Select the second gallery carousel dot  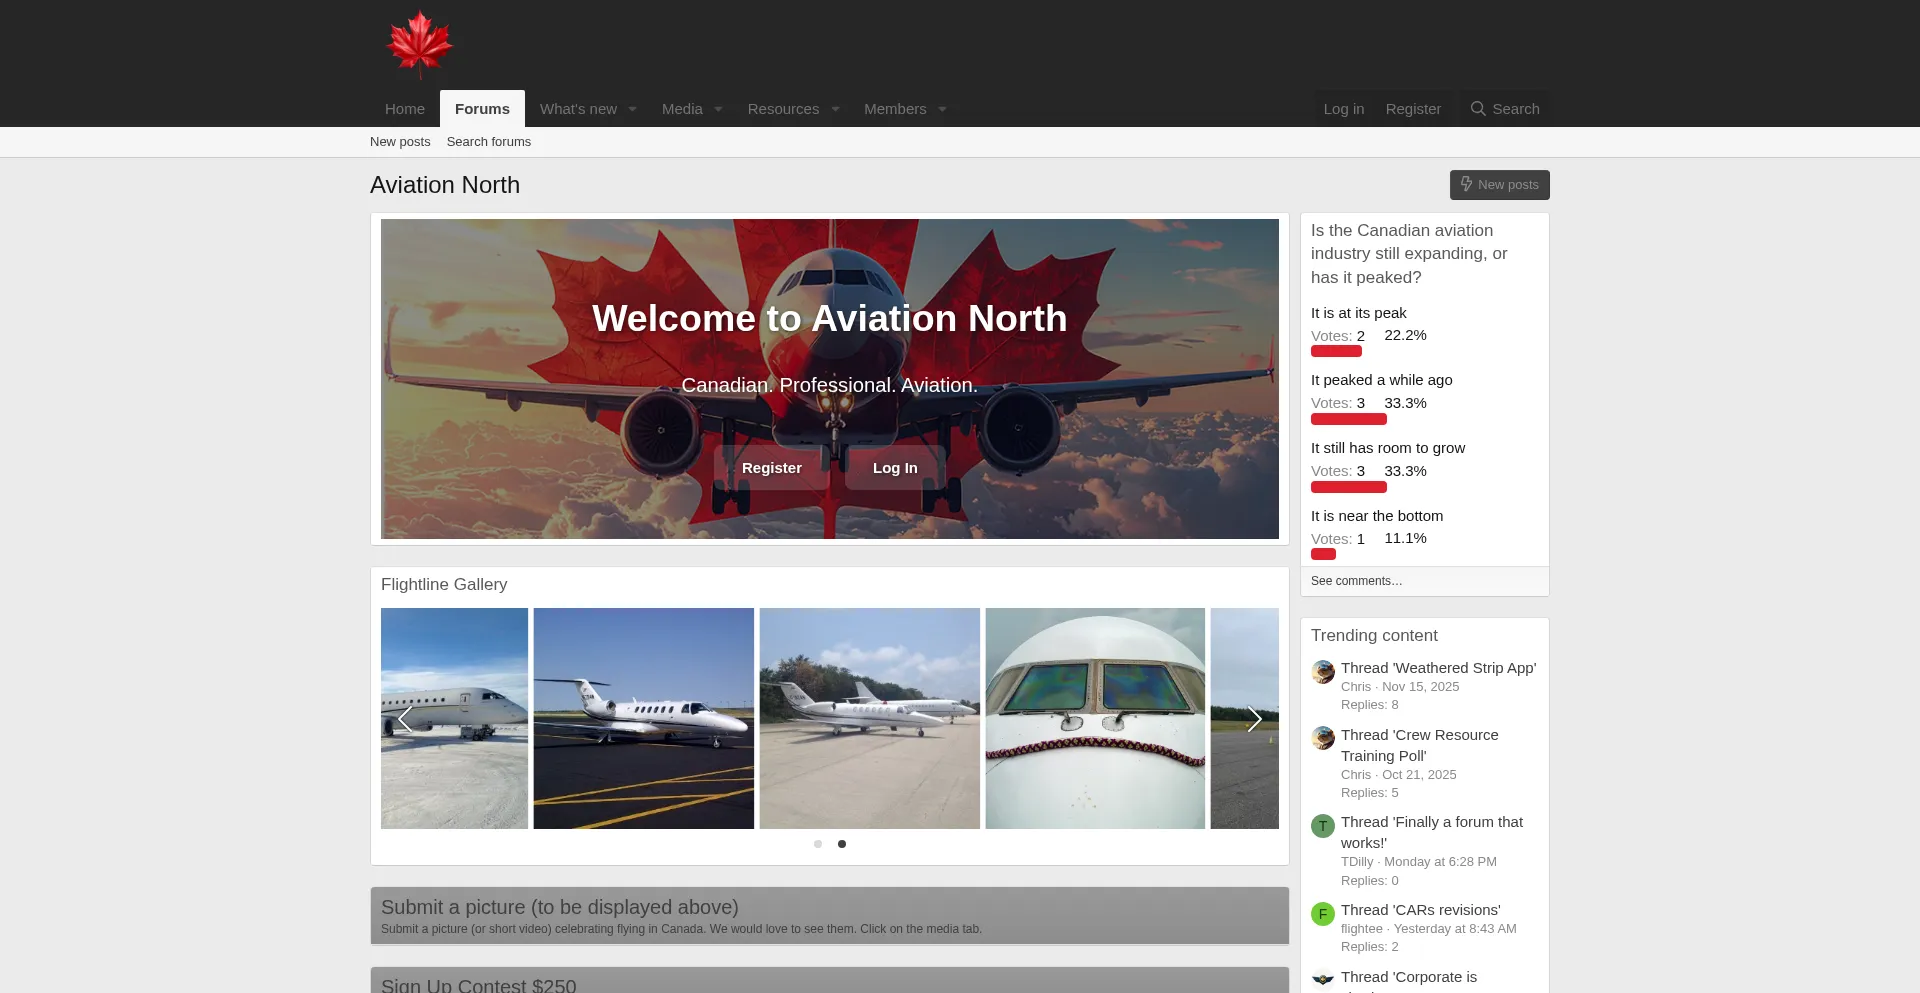842,844
